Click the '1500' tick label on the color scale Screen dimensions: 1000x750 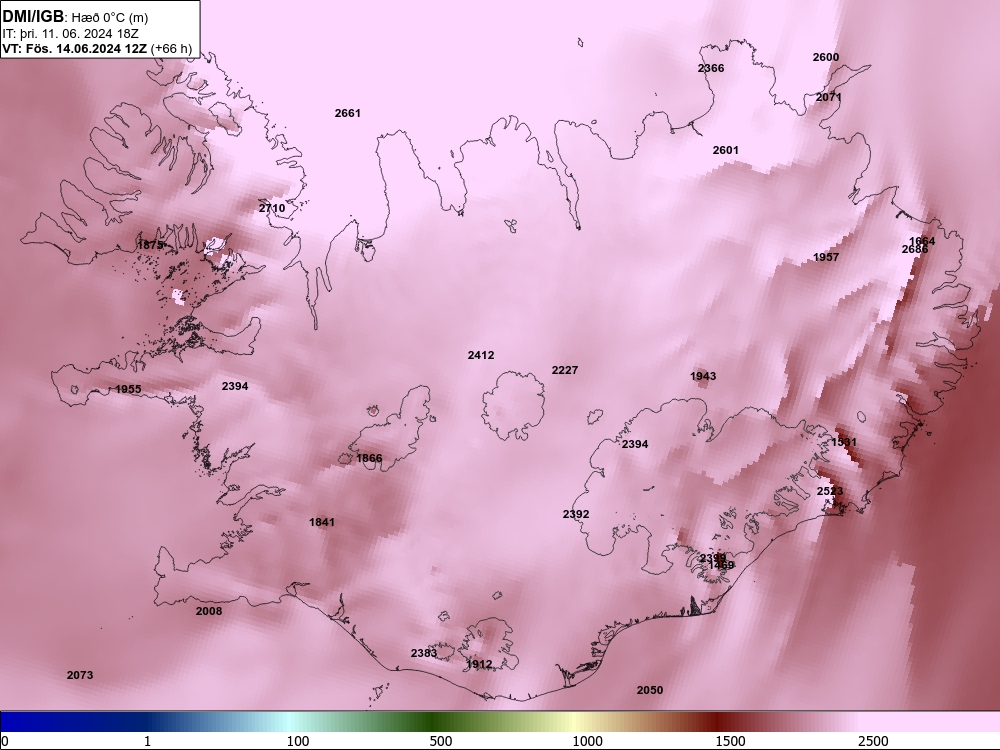[730, 742]
